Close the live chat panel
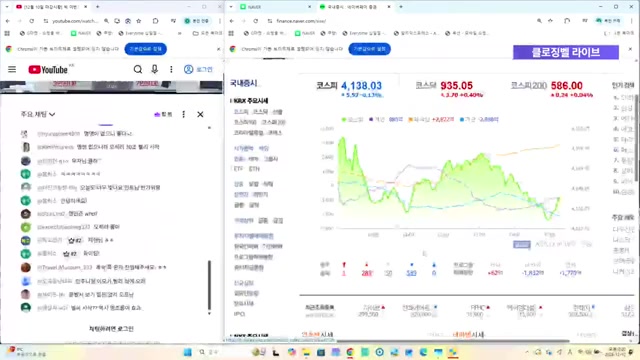The height and width of the screenshot is (360, 640). coord(200,114)
